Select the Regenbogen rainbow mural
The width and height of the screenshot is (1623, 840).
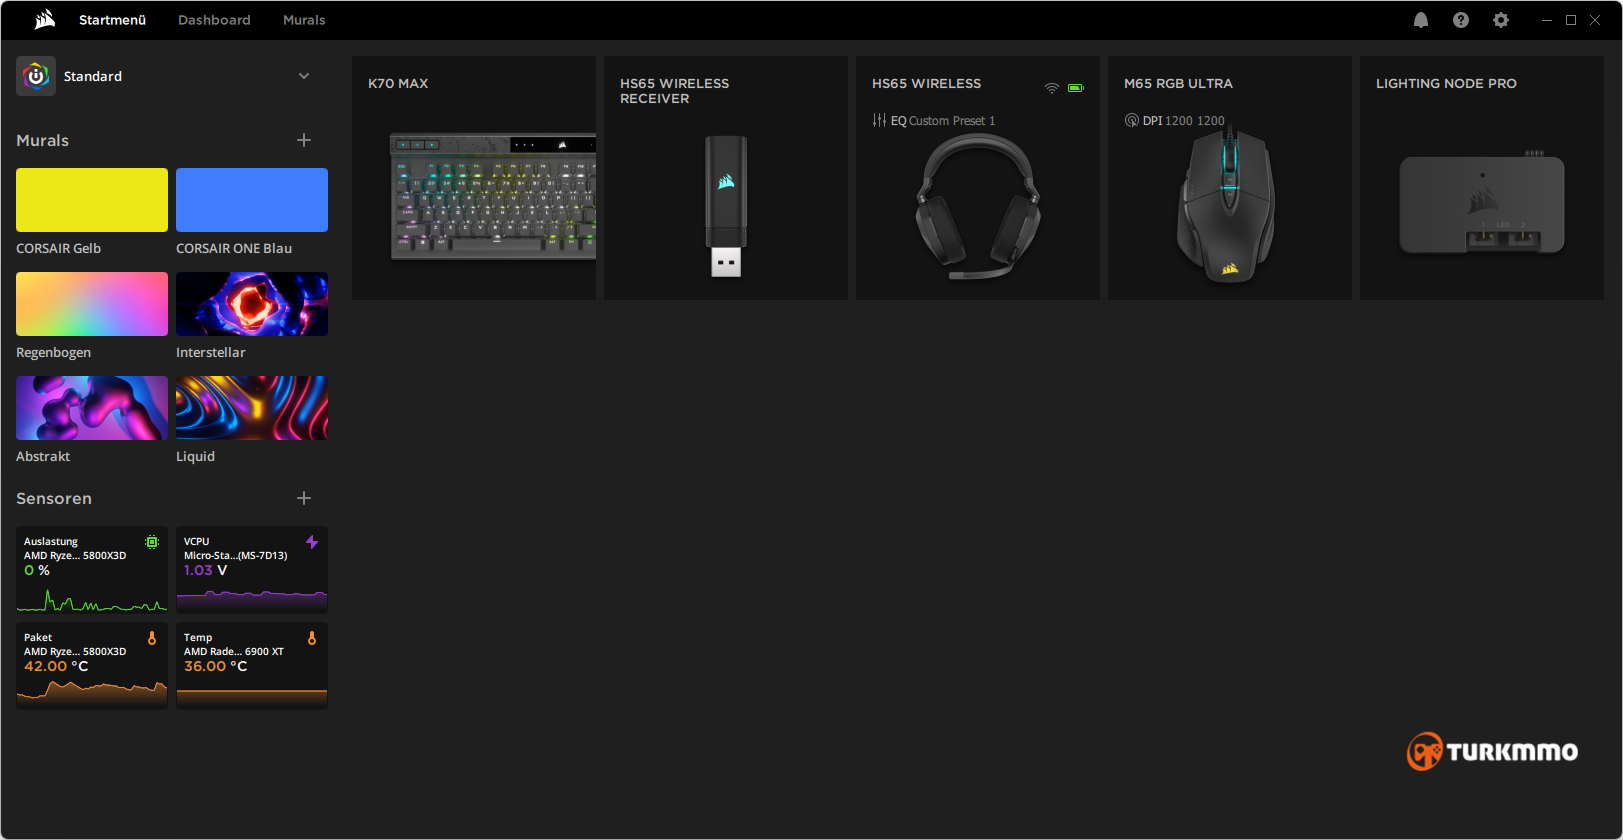(92, 304)
